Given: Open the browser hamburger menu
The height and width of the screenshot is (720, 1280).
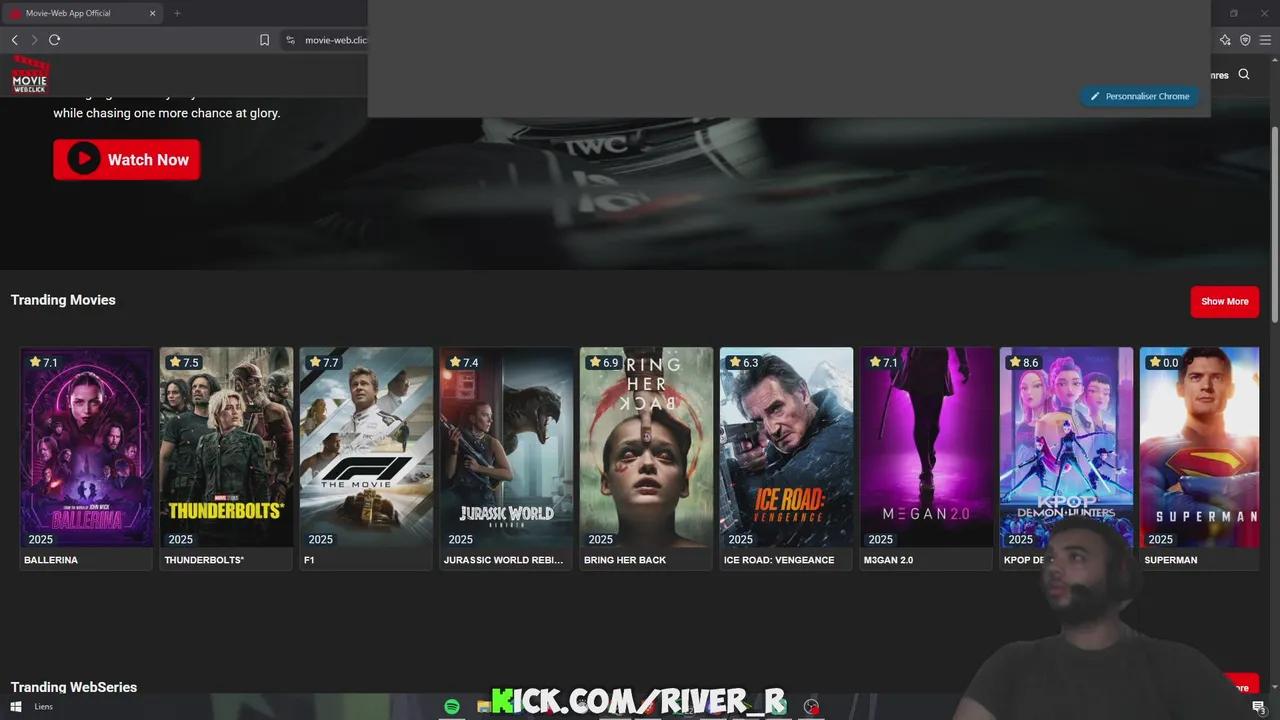Looking at the screenshot, I should [x=1265, y=40].
